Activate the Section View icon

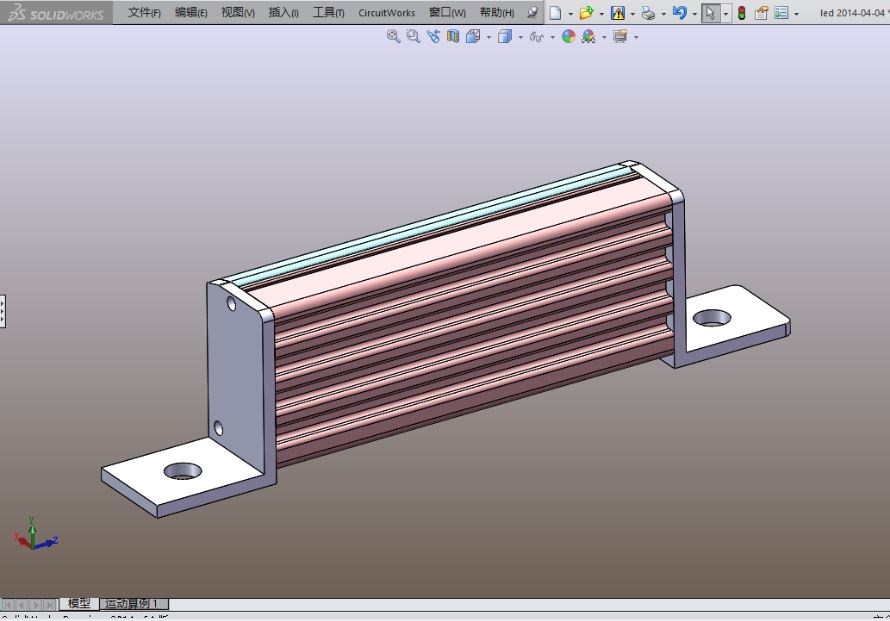tap(453, 36)
